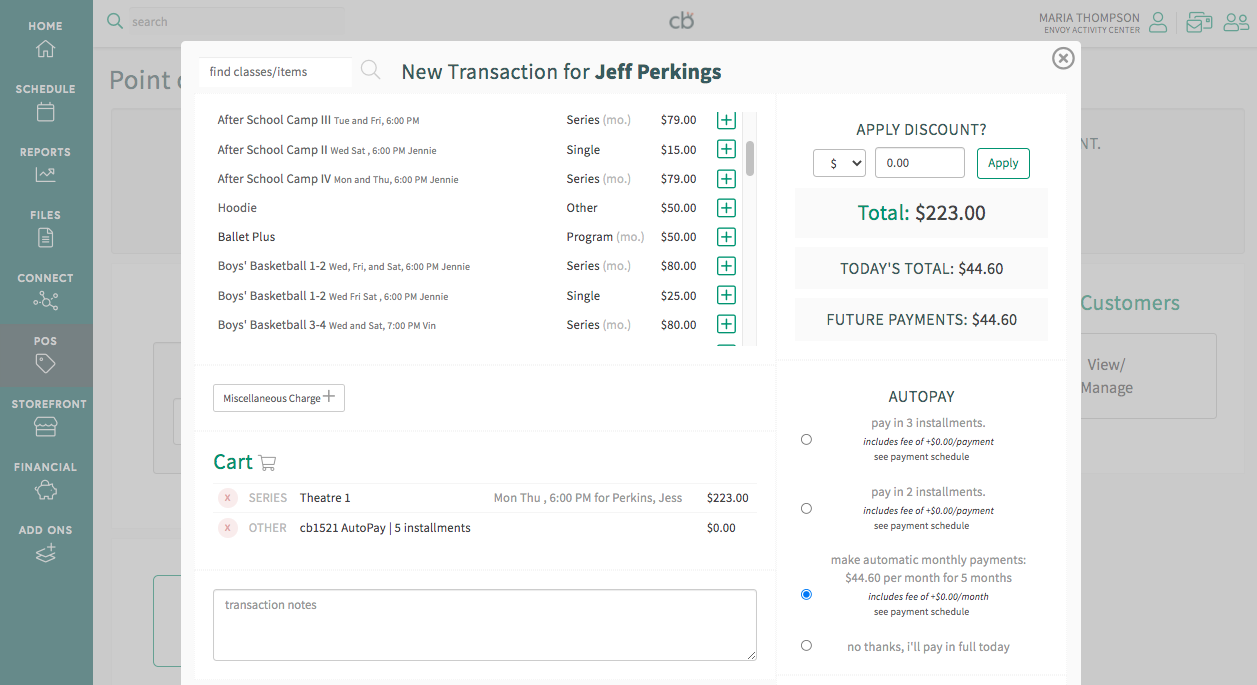
Task: Click the Apply discount button
Action: 1002,163
